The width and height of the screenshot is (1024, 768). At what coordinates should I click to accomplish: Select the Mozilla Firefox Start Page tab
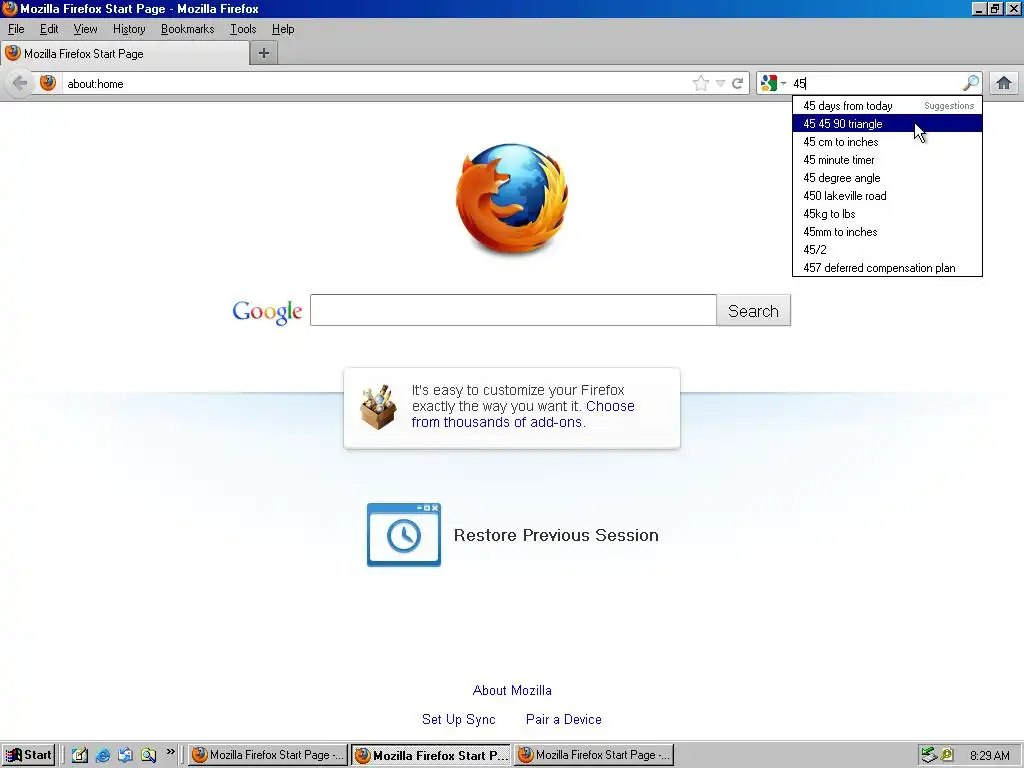[x=125, y=54]
